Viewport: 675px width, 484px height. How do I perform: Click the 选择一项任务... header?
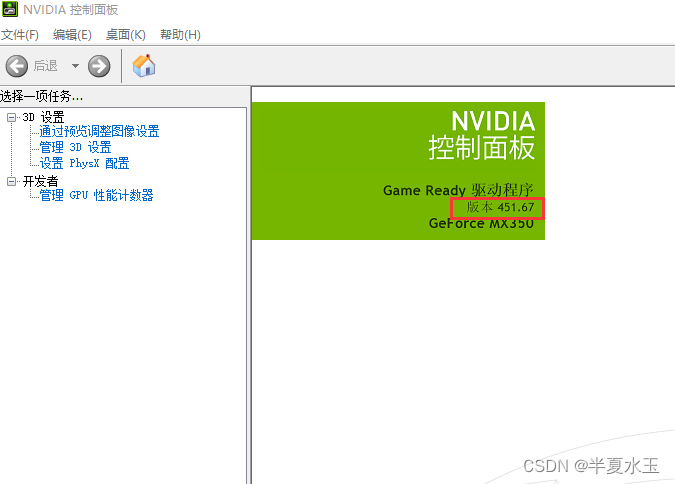pyautogui.click(x=42, y=96)
